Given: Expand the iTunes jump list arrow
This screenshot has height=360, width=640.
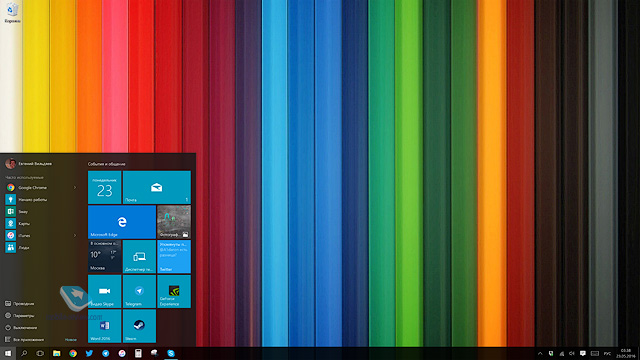Looking at the screenshot, I should (75, 236).
